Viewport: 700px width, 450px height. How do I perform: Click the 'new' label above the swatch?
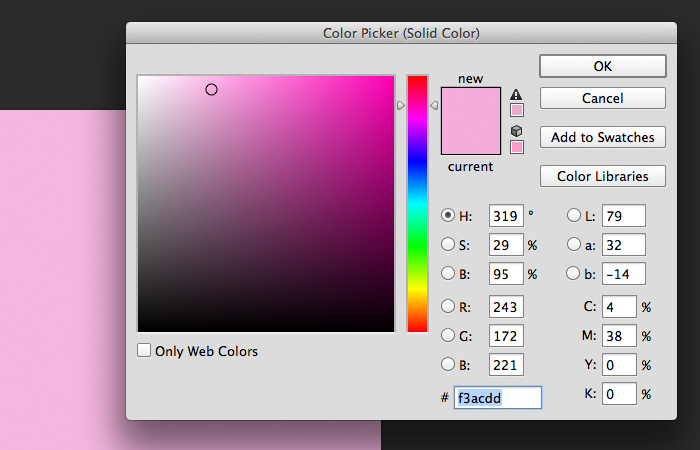pyautogui.click(x=471, y=79)
